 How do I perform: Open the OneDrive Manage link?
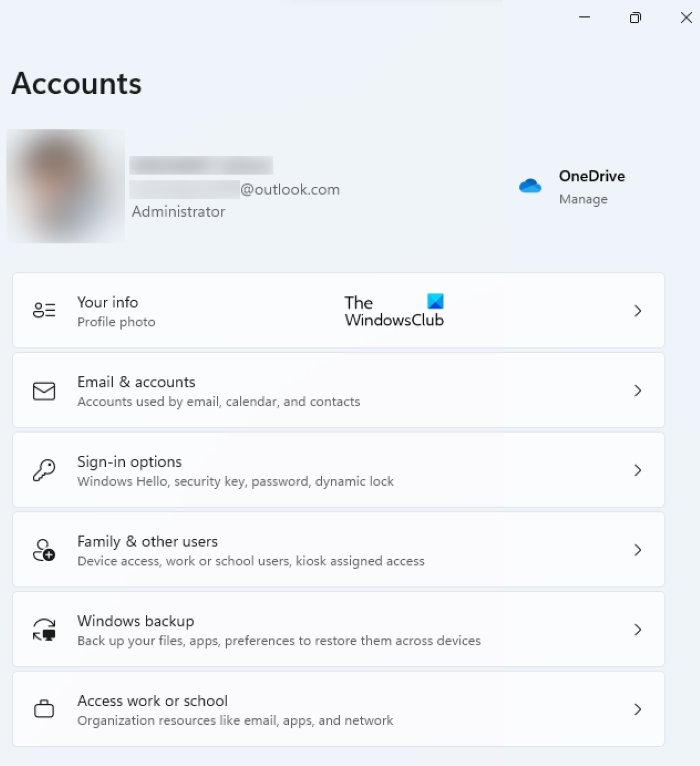pyautogui.click(x=583, y=199)
